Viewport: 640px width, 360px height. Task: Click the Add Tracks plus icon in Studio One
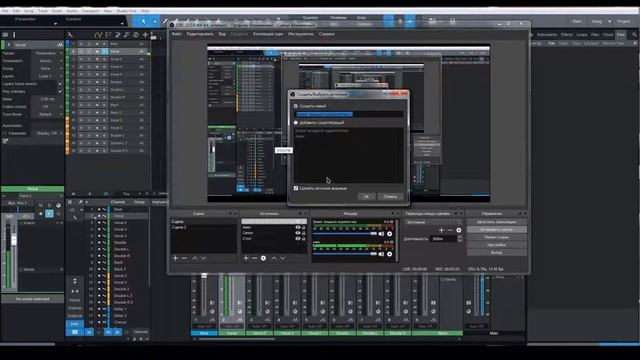[x=145, y=35]
